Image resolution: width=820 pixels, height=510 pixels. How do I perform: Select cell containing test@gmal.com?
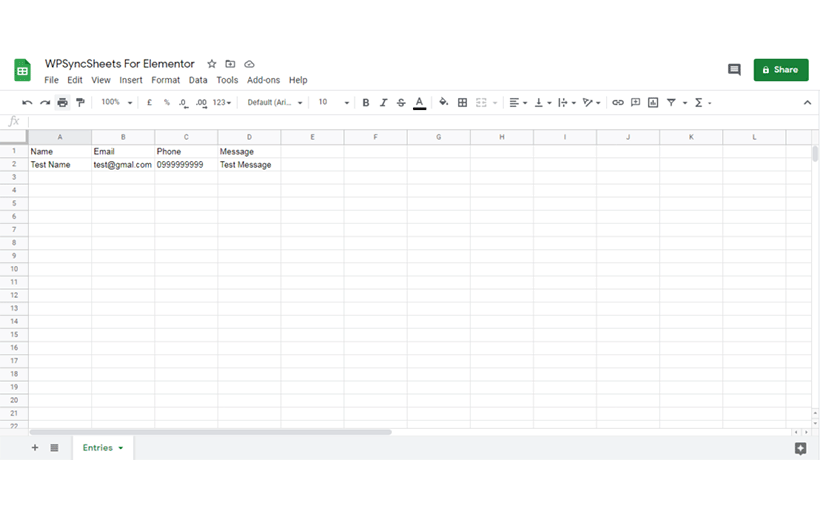(x=123, y=165)
